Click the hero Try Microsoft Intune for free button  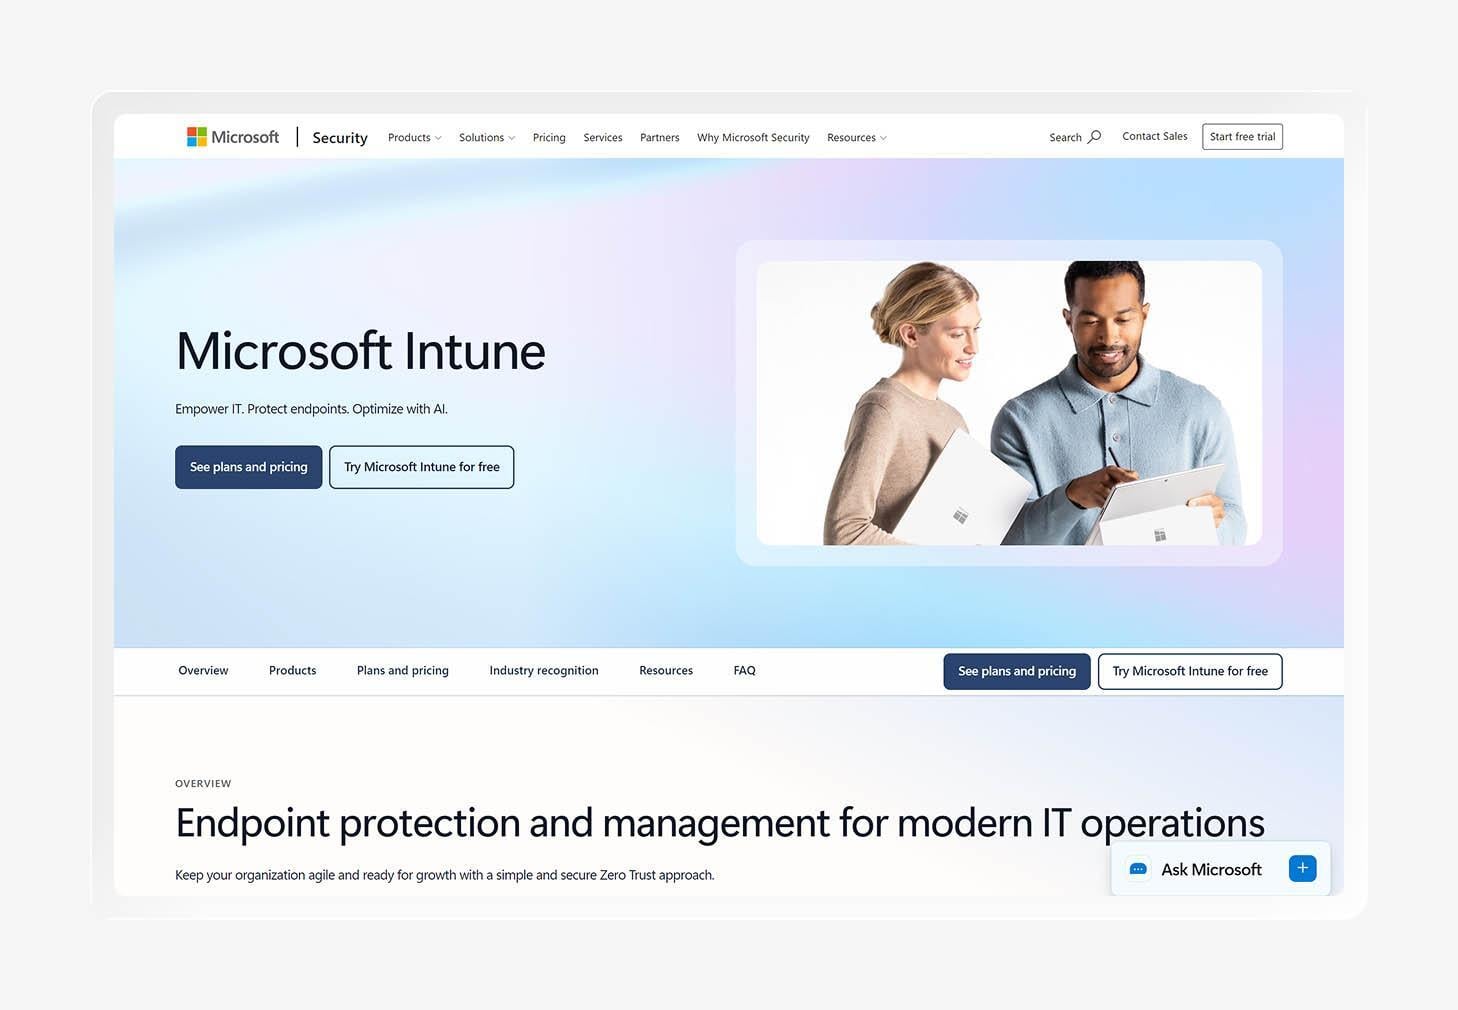point(421,467)
